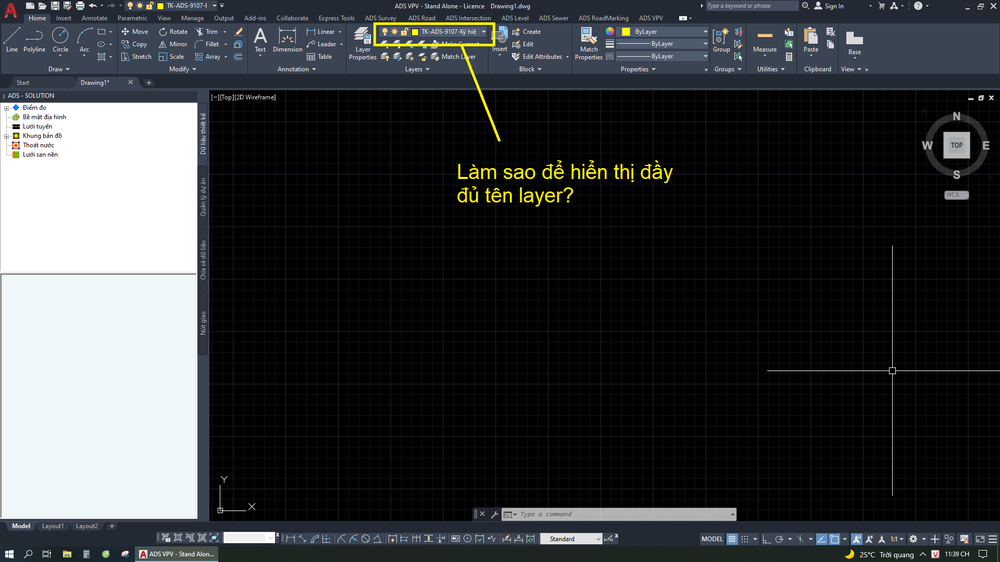
Task: Choose the Dimension annotation tool
Action: point(287,40)
